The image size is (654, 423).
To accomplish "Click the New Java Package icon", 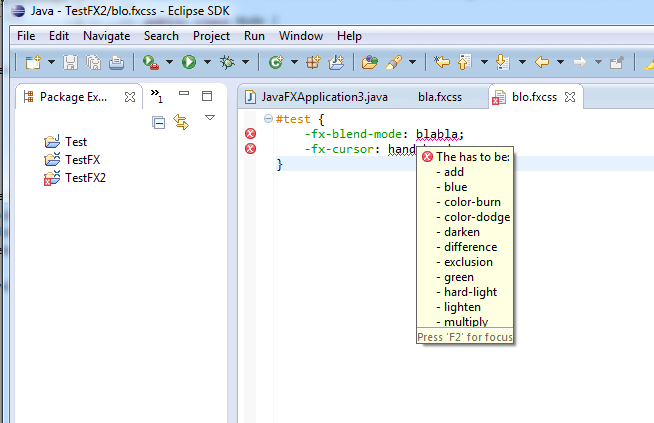I will click(313, 62).
